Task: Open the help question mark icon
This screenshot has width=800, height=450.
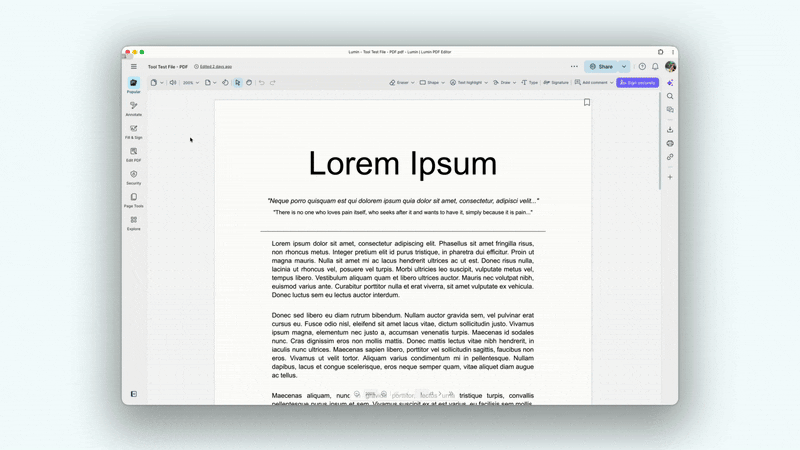Action: (642, 67)
